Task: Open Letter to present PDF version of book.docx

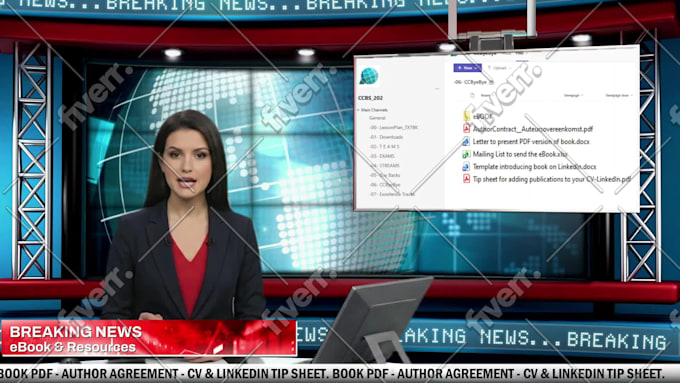Action: (x=531, y=141)
